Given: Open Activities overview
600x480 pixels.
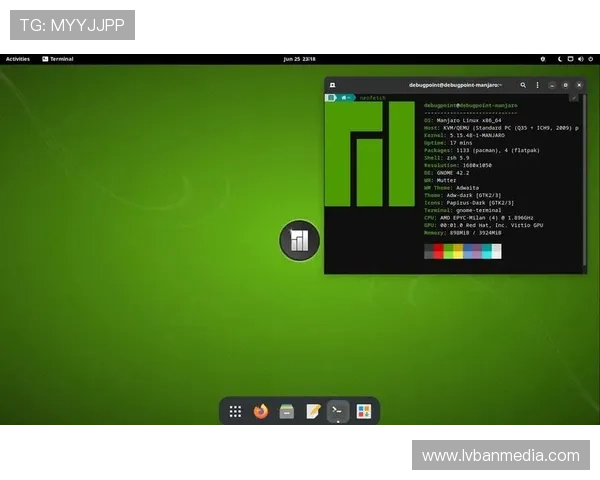Looking at the screenshot, I should tap(18, 59).
